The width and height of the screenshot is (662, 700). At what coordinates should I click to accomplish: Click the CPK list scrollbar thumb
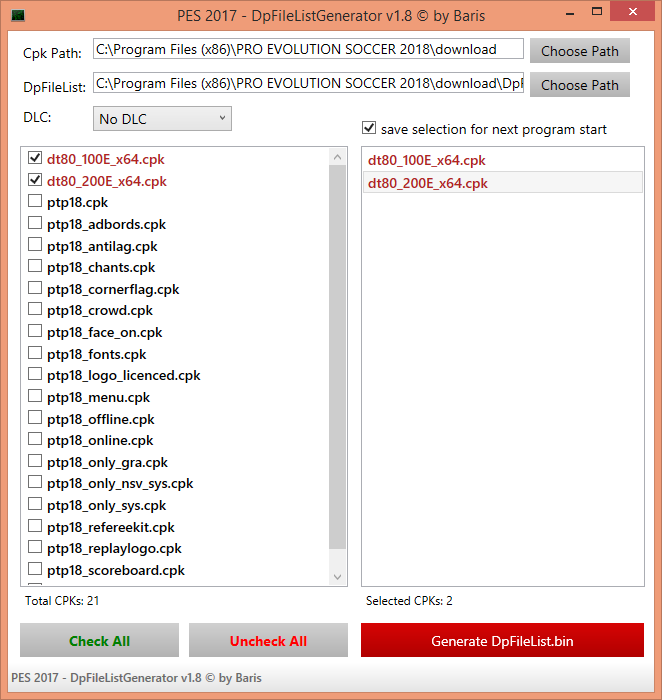click(337, 357)
